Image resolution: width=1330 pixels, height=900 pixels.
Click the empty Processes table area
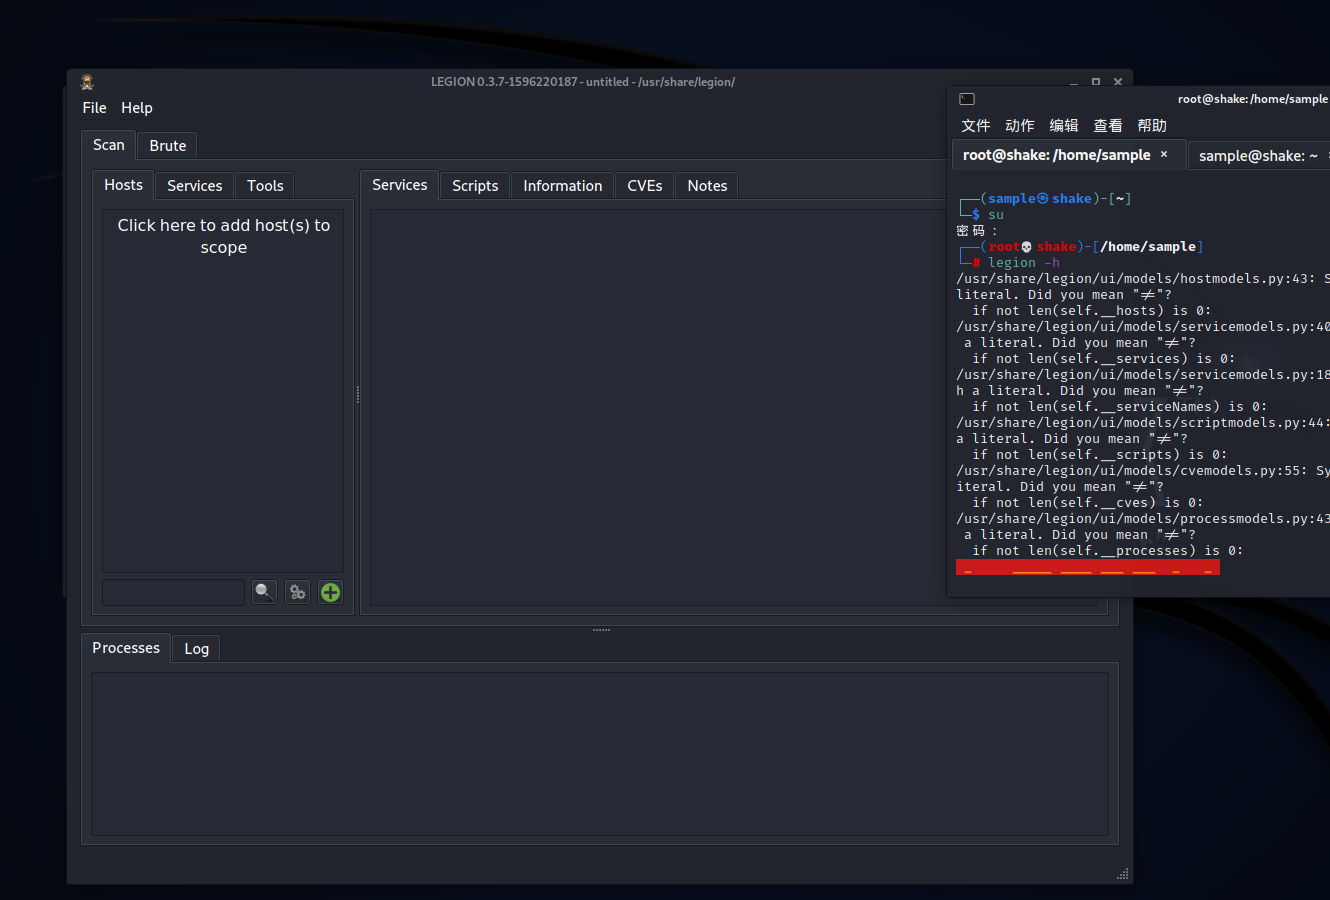click(x=600, y=754)
